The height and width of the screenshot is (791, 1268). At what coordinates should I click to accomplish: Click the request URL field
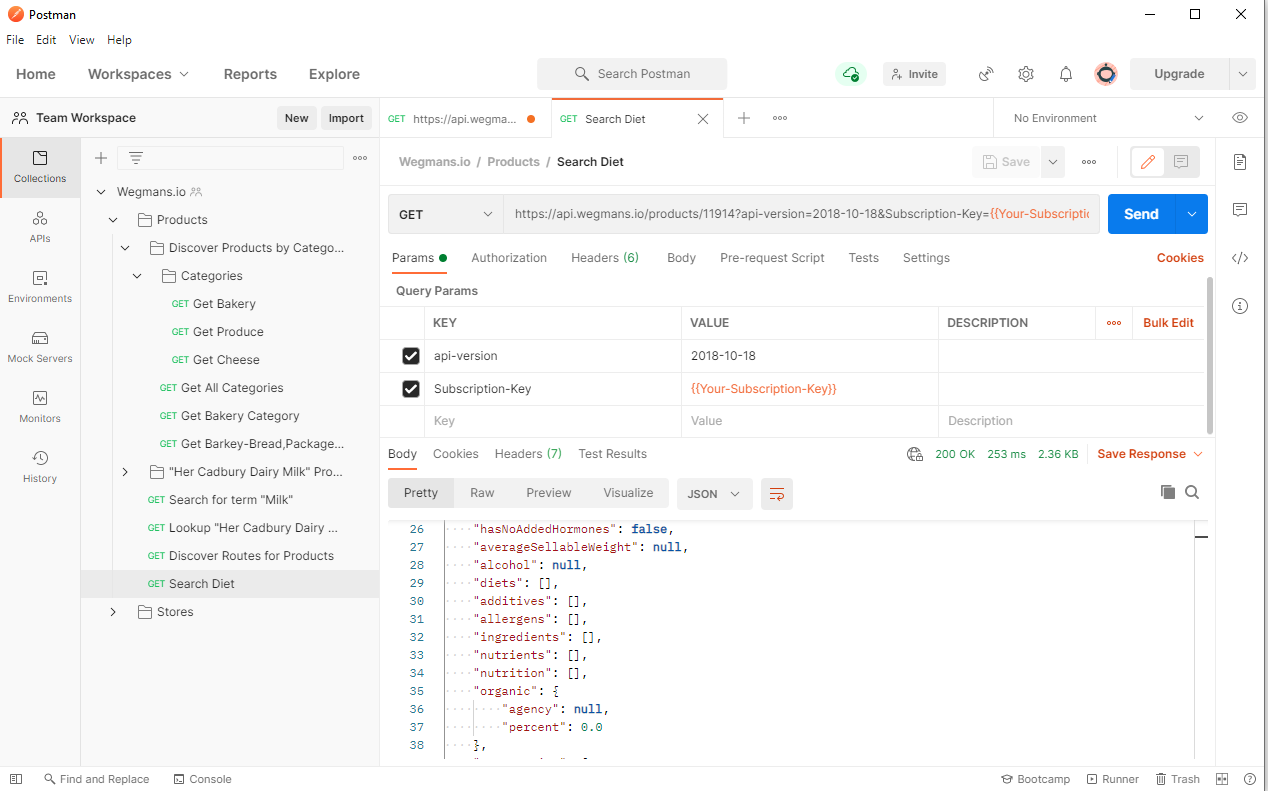(801, 214)
